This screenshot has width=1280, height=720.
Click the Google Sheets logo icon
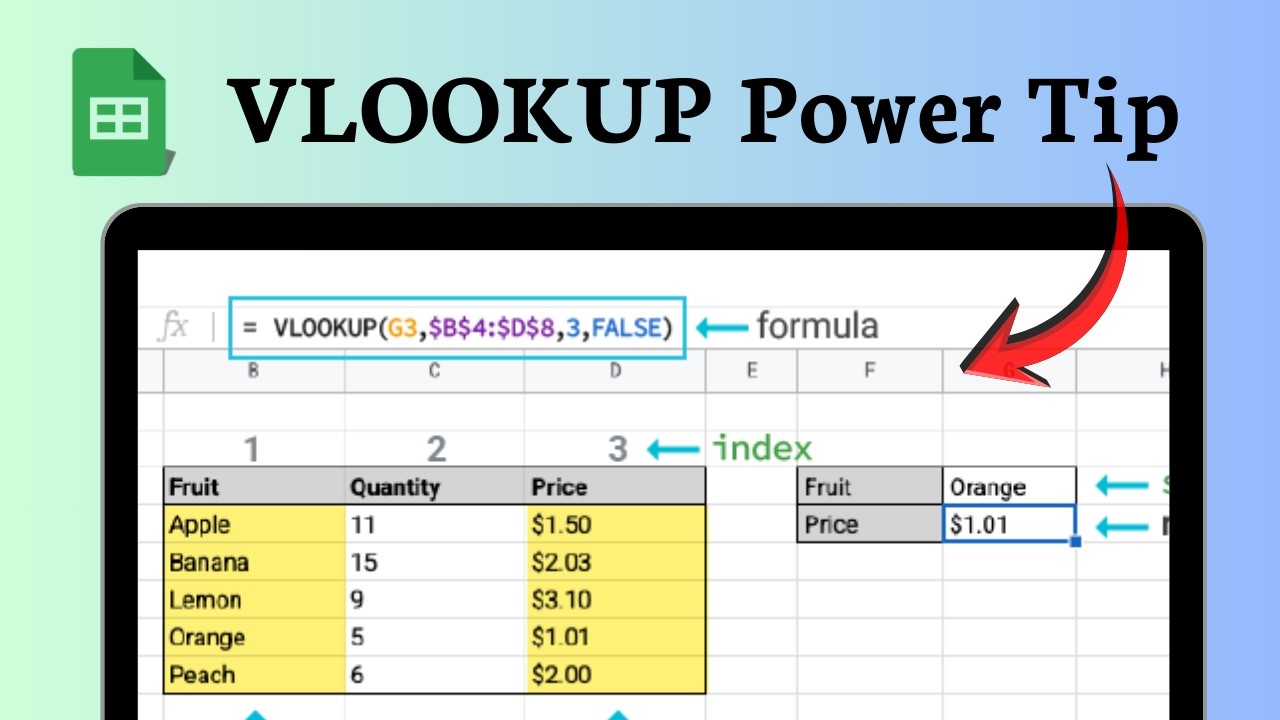(123, 112)
